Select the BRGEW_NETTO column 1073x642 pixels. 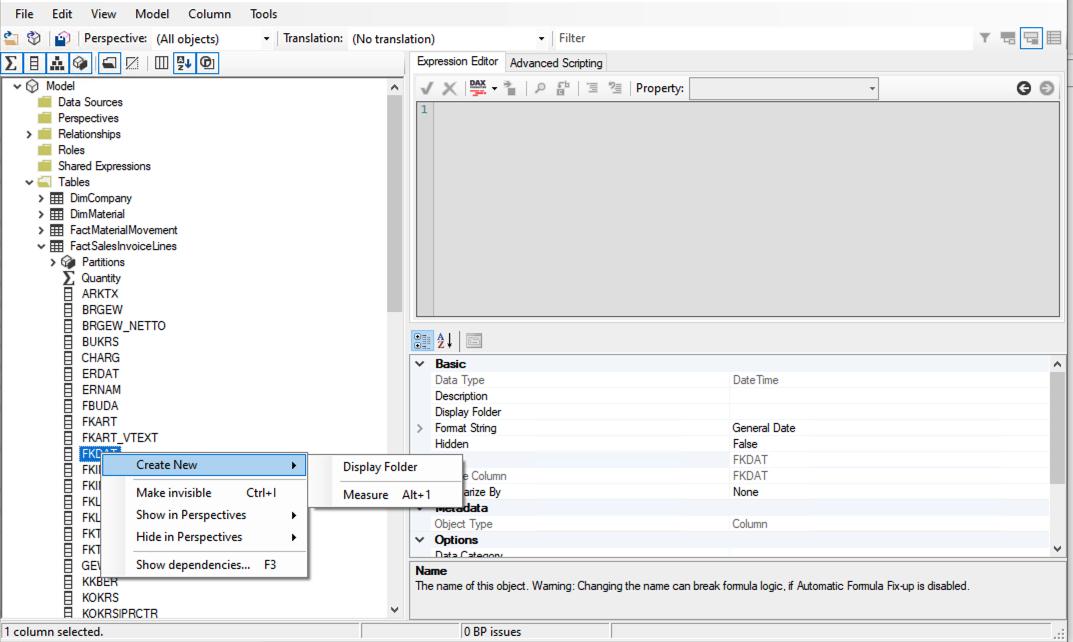pyautogui.click(x=124, y=326)
